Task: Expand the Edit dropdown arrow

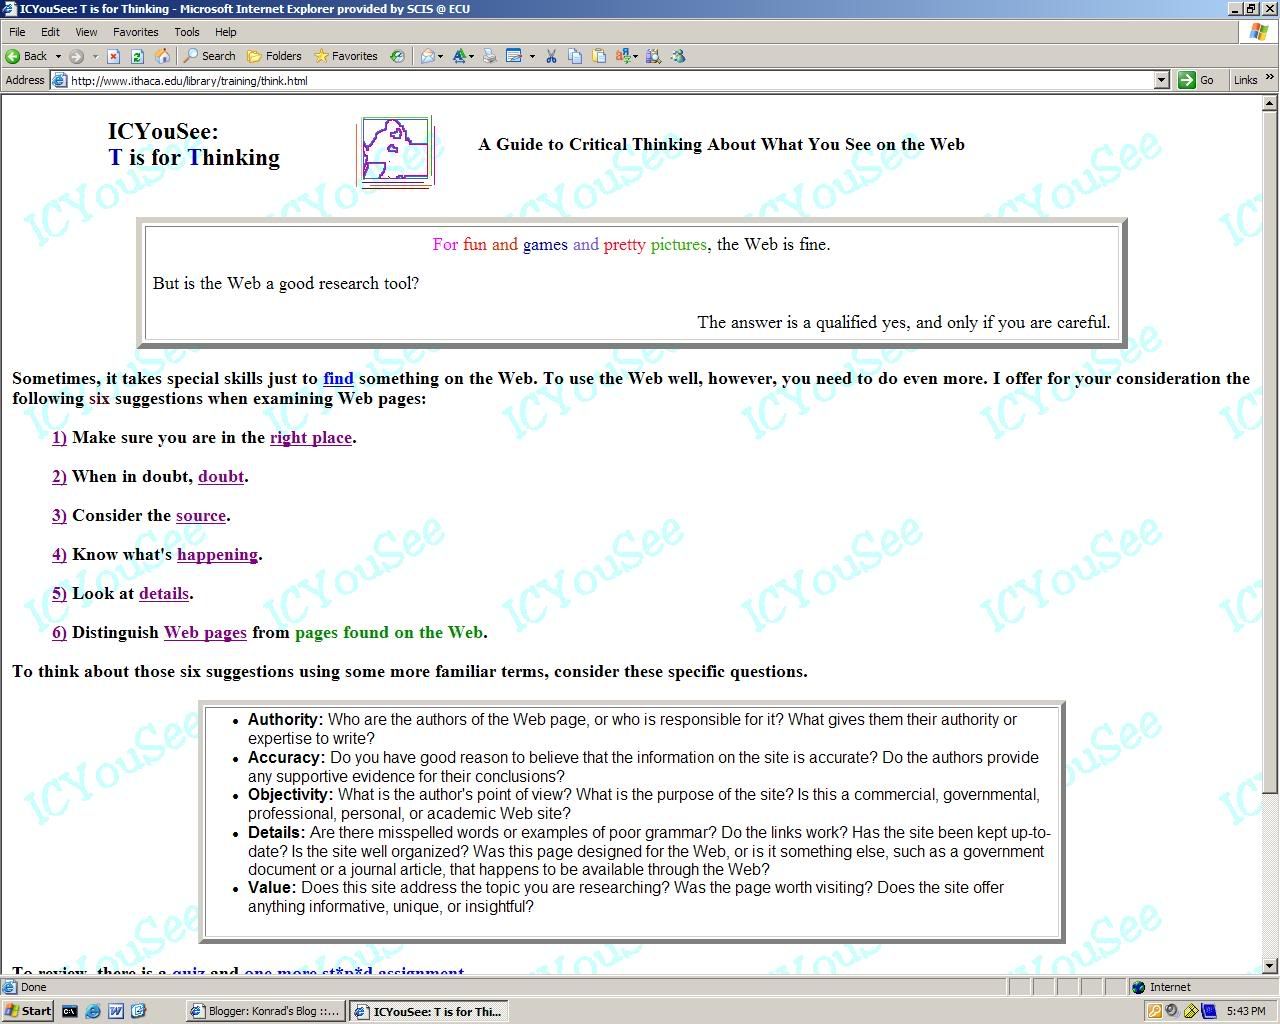Action: point(532,56)
